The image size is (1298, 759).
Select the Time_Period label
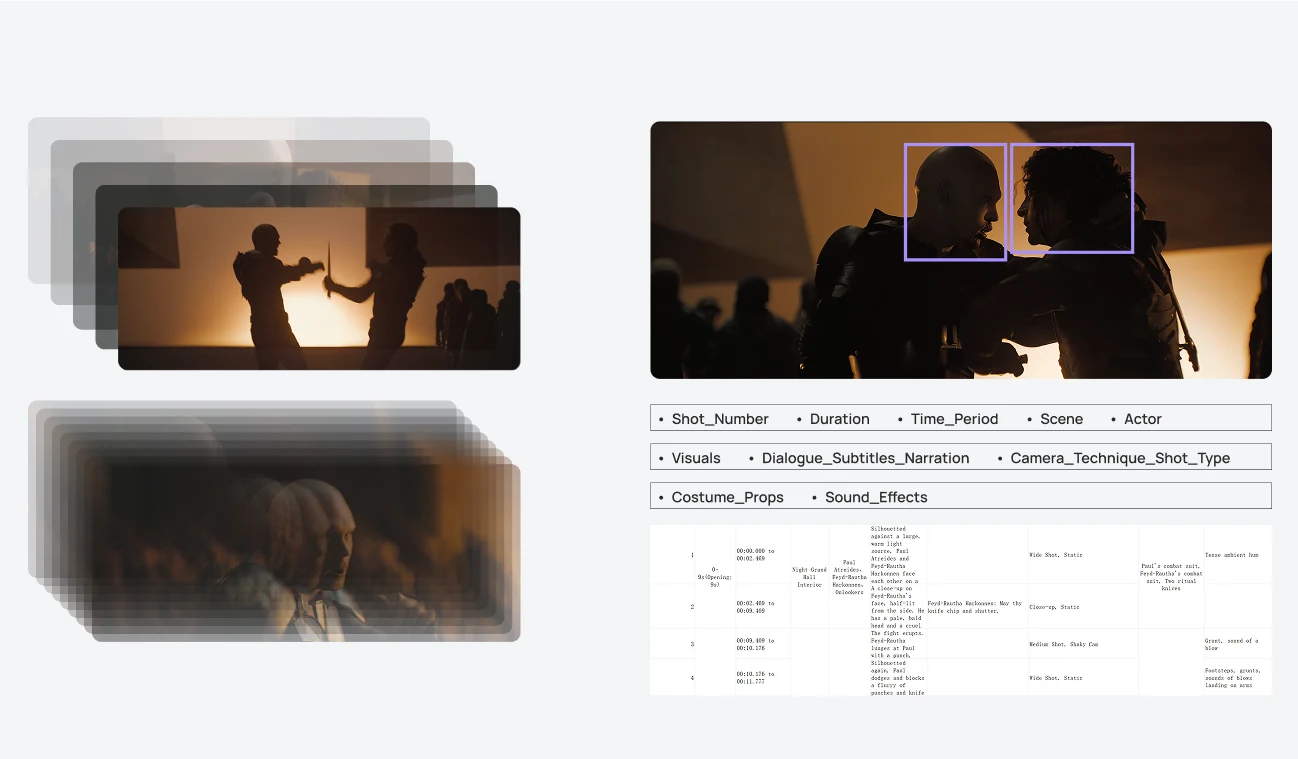tap(954, 419)
